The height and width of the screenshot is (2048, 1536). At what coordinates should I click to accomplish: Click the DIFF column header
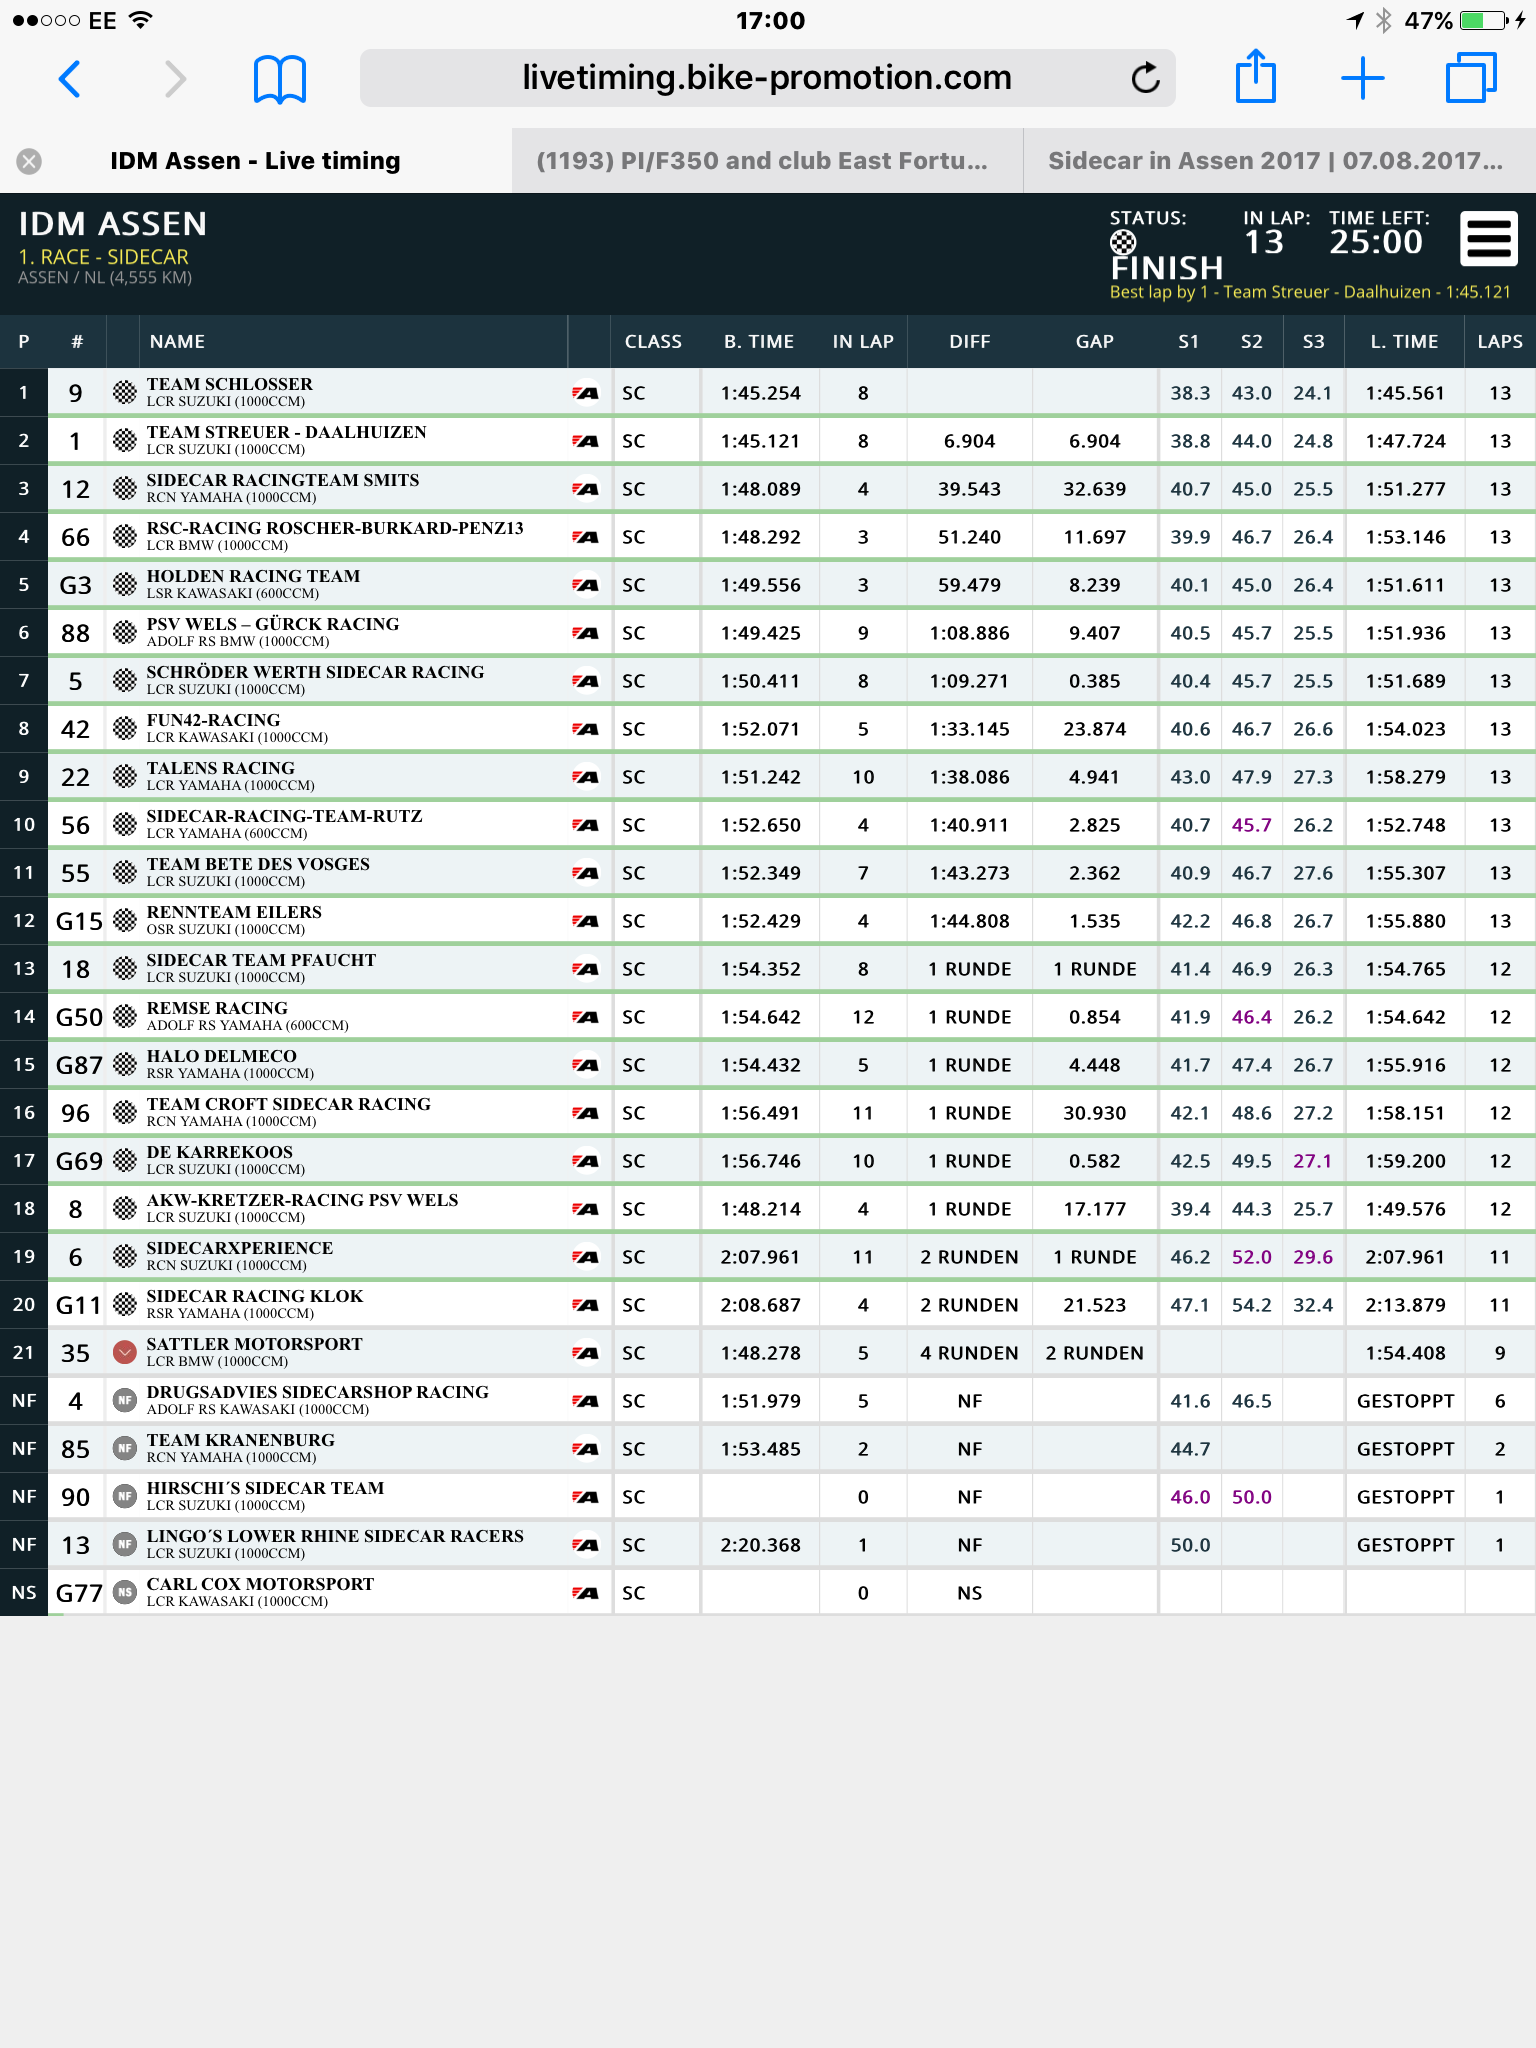click(970, 341)
